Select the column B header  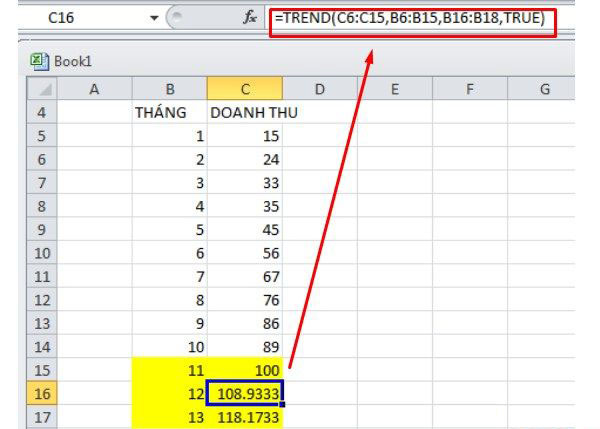pyautogui.click(x=169, y=89)
